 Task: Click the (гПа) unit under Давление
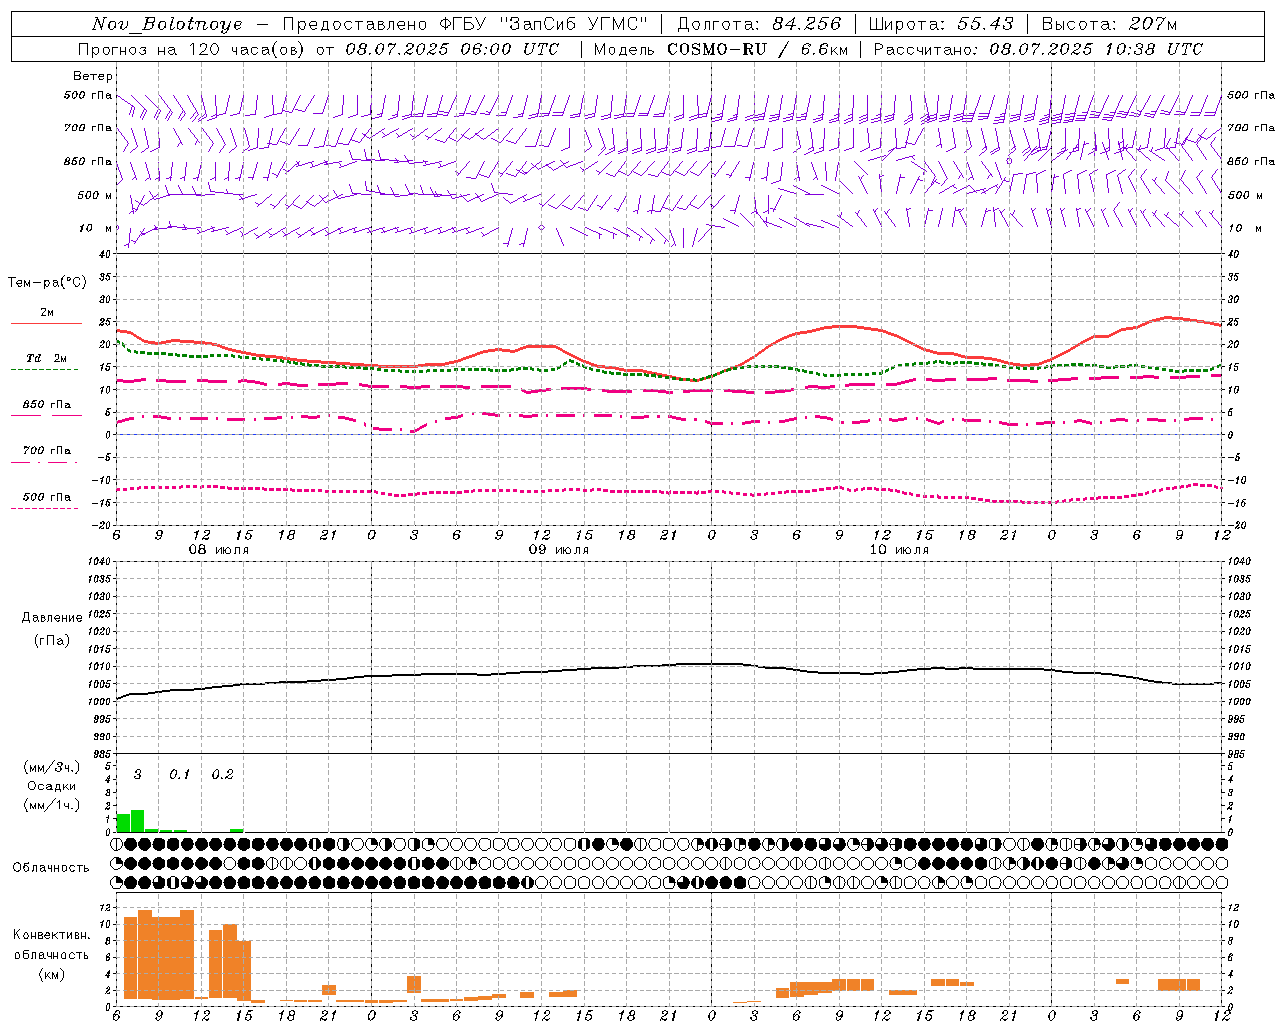(x=52, y=640)
